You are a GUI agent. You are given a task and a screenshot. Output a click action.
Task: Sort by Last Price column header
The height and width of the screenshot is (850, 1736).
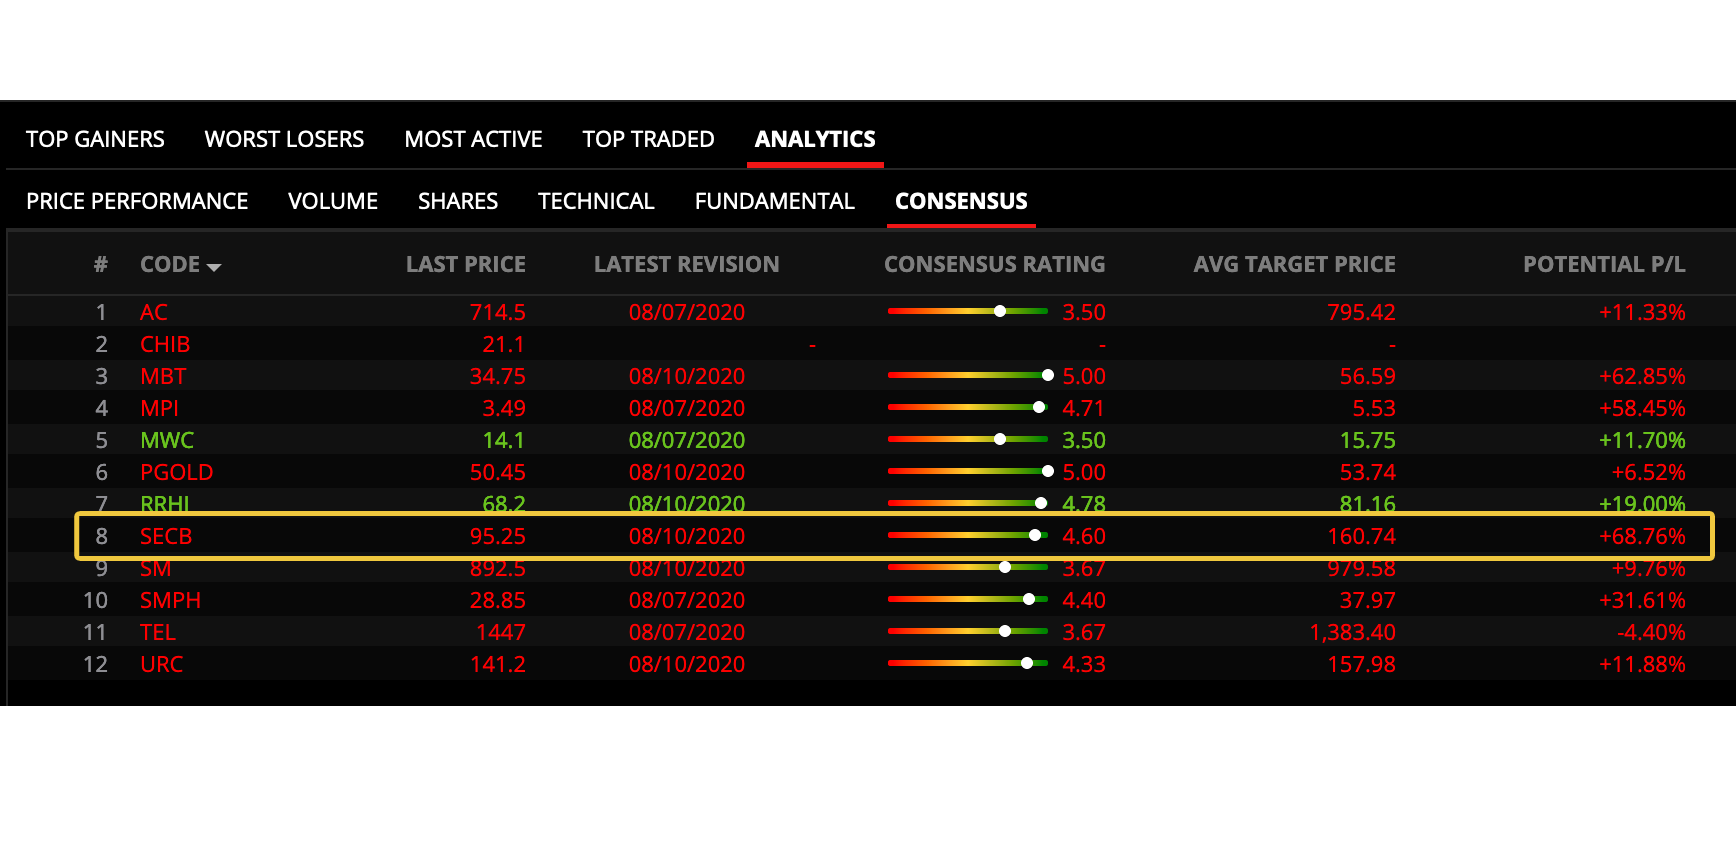click(466, 264)
